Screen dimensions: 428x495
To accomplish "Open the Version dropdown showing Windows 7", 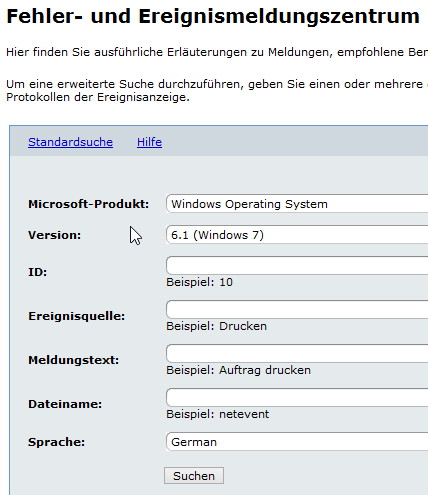I will coord(297,235).
